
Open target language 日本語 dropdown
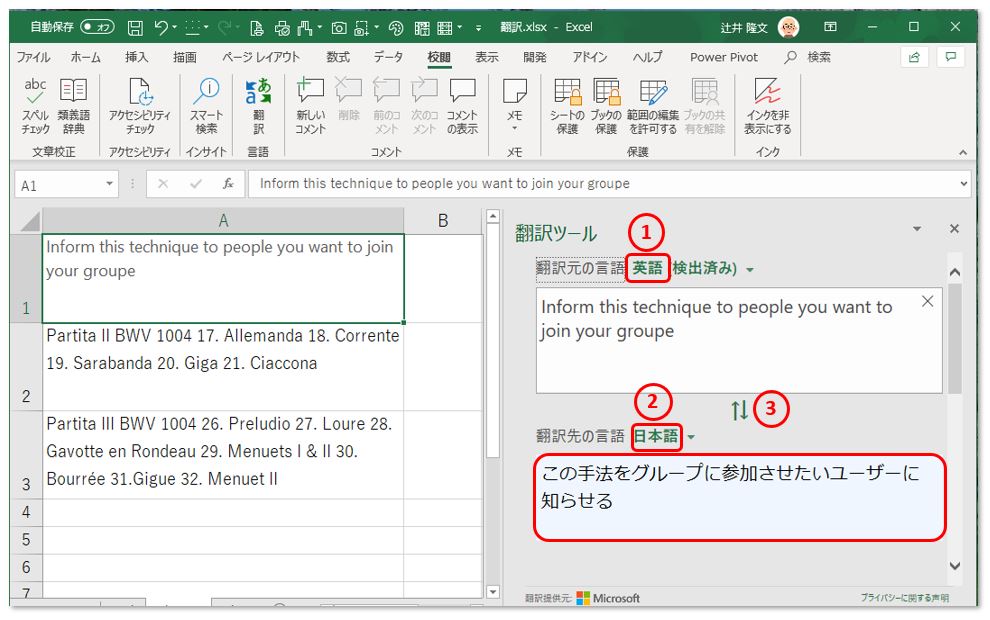(691, 437)
